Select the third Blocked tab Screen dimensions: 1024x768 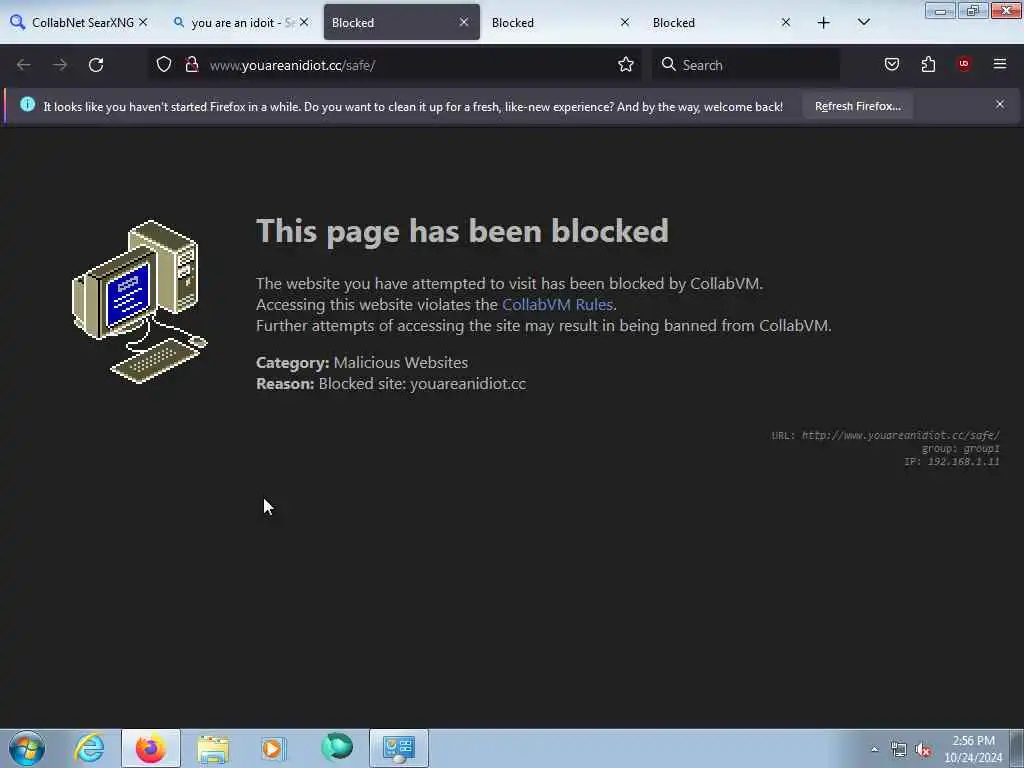722,23
